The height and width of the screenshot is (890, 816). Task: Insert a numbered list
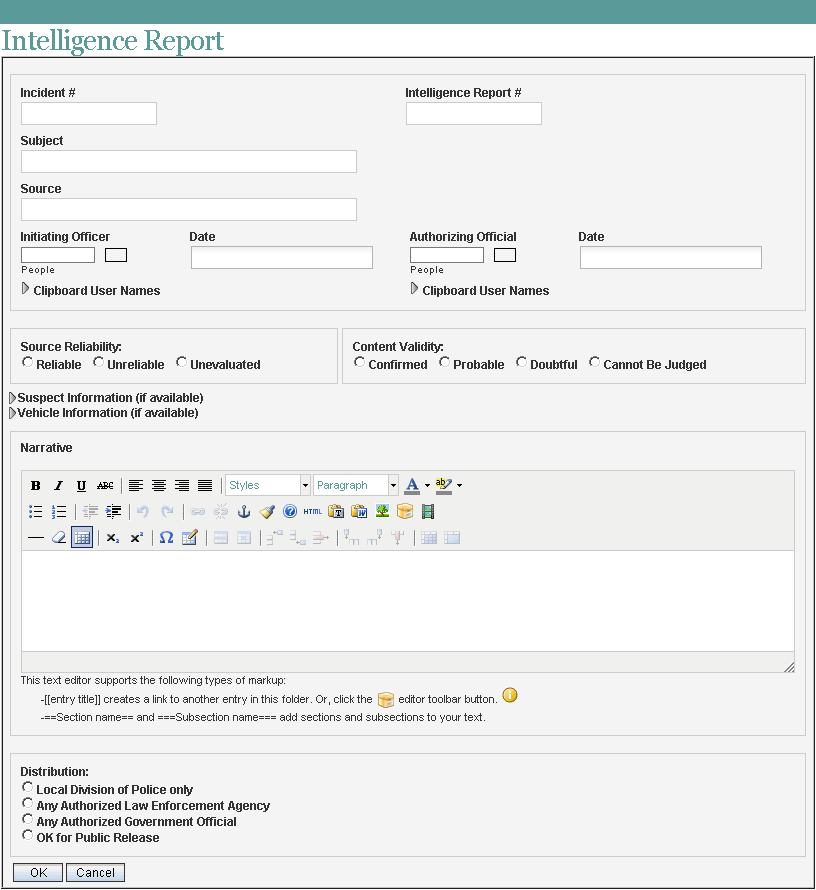[x=58, y=511]
